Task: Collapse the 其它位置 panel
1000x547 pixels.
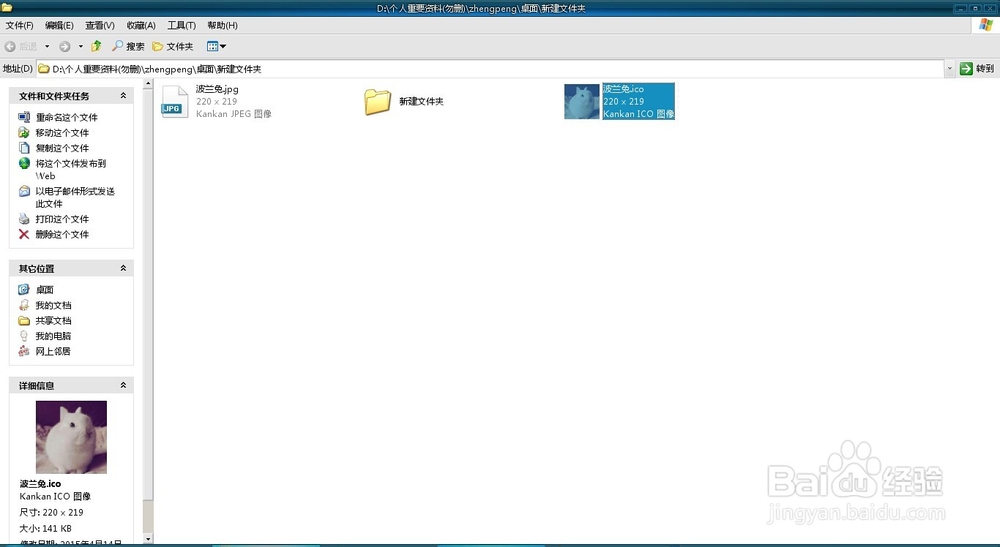Action: tap(123, 268)
